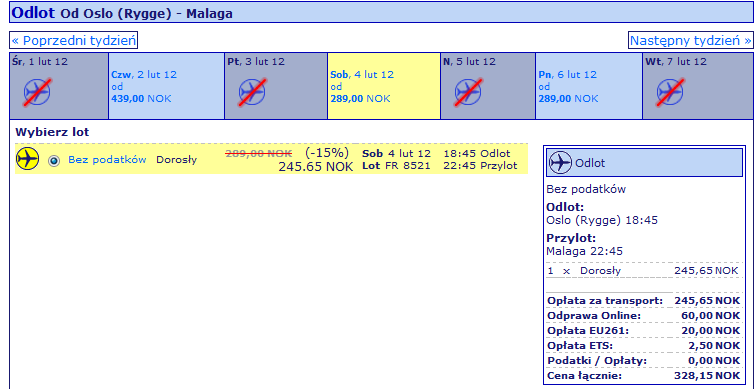Go to Następny tydzień »

(x=690, y=40)
